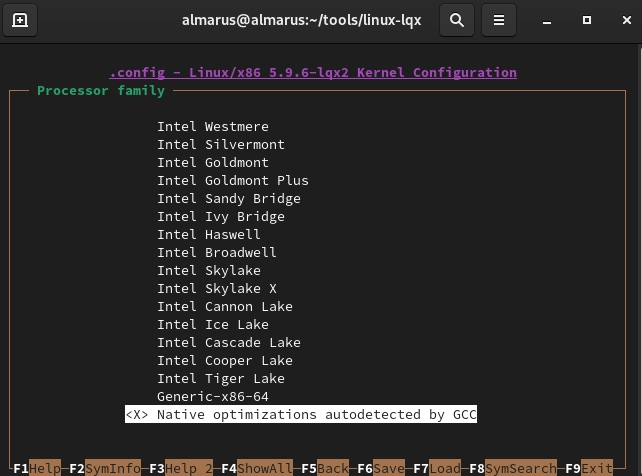Select Generic-x86-64 option
This screenshot has height=476, width=642.
[213, 397]
